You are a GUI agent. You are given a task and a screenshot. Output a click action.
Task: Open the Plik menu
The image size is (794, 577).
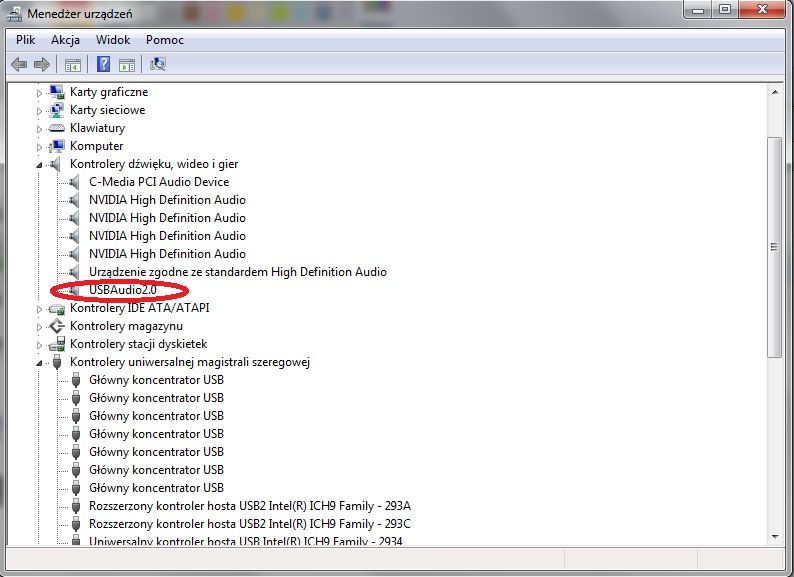(x=25, y=40)
